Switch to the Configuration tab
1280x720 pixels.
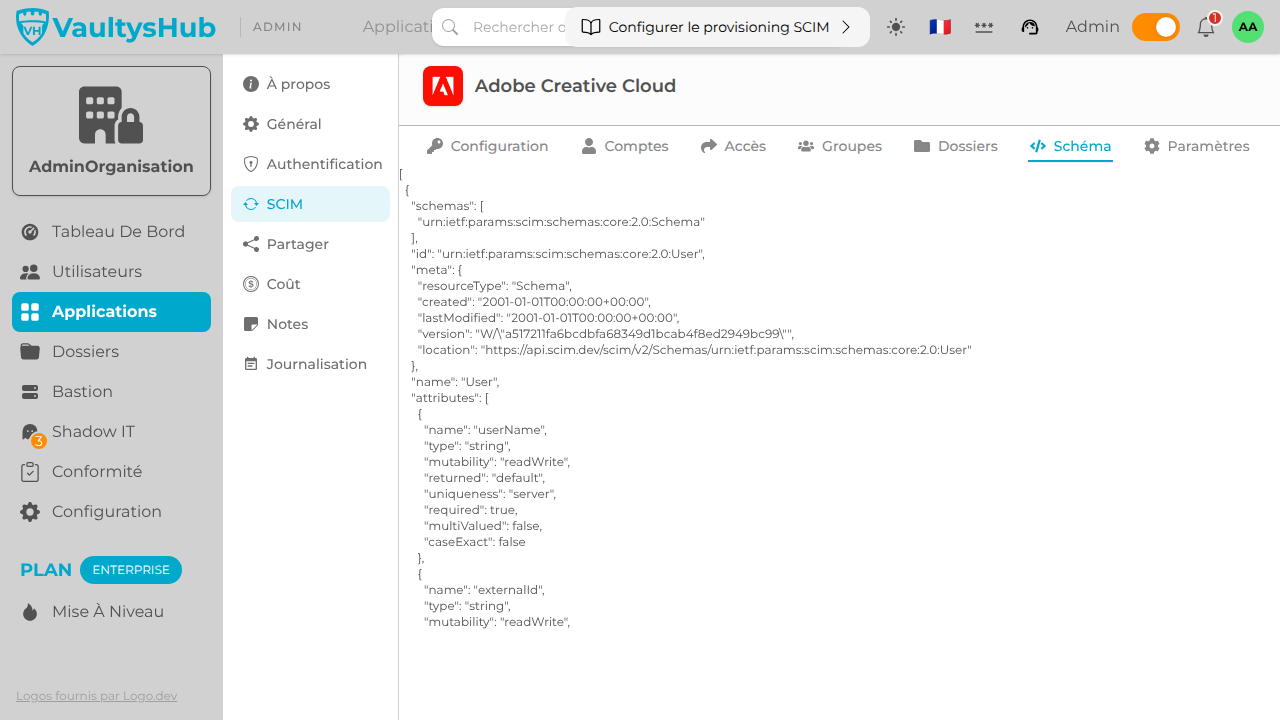(x=487, y=146)
